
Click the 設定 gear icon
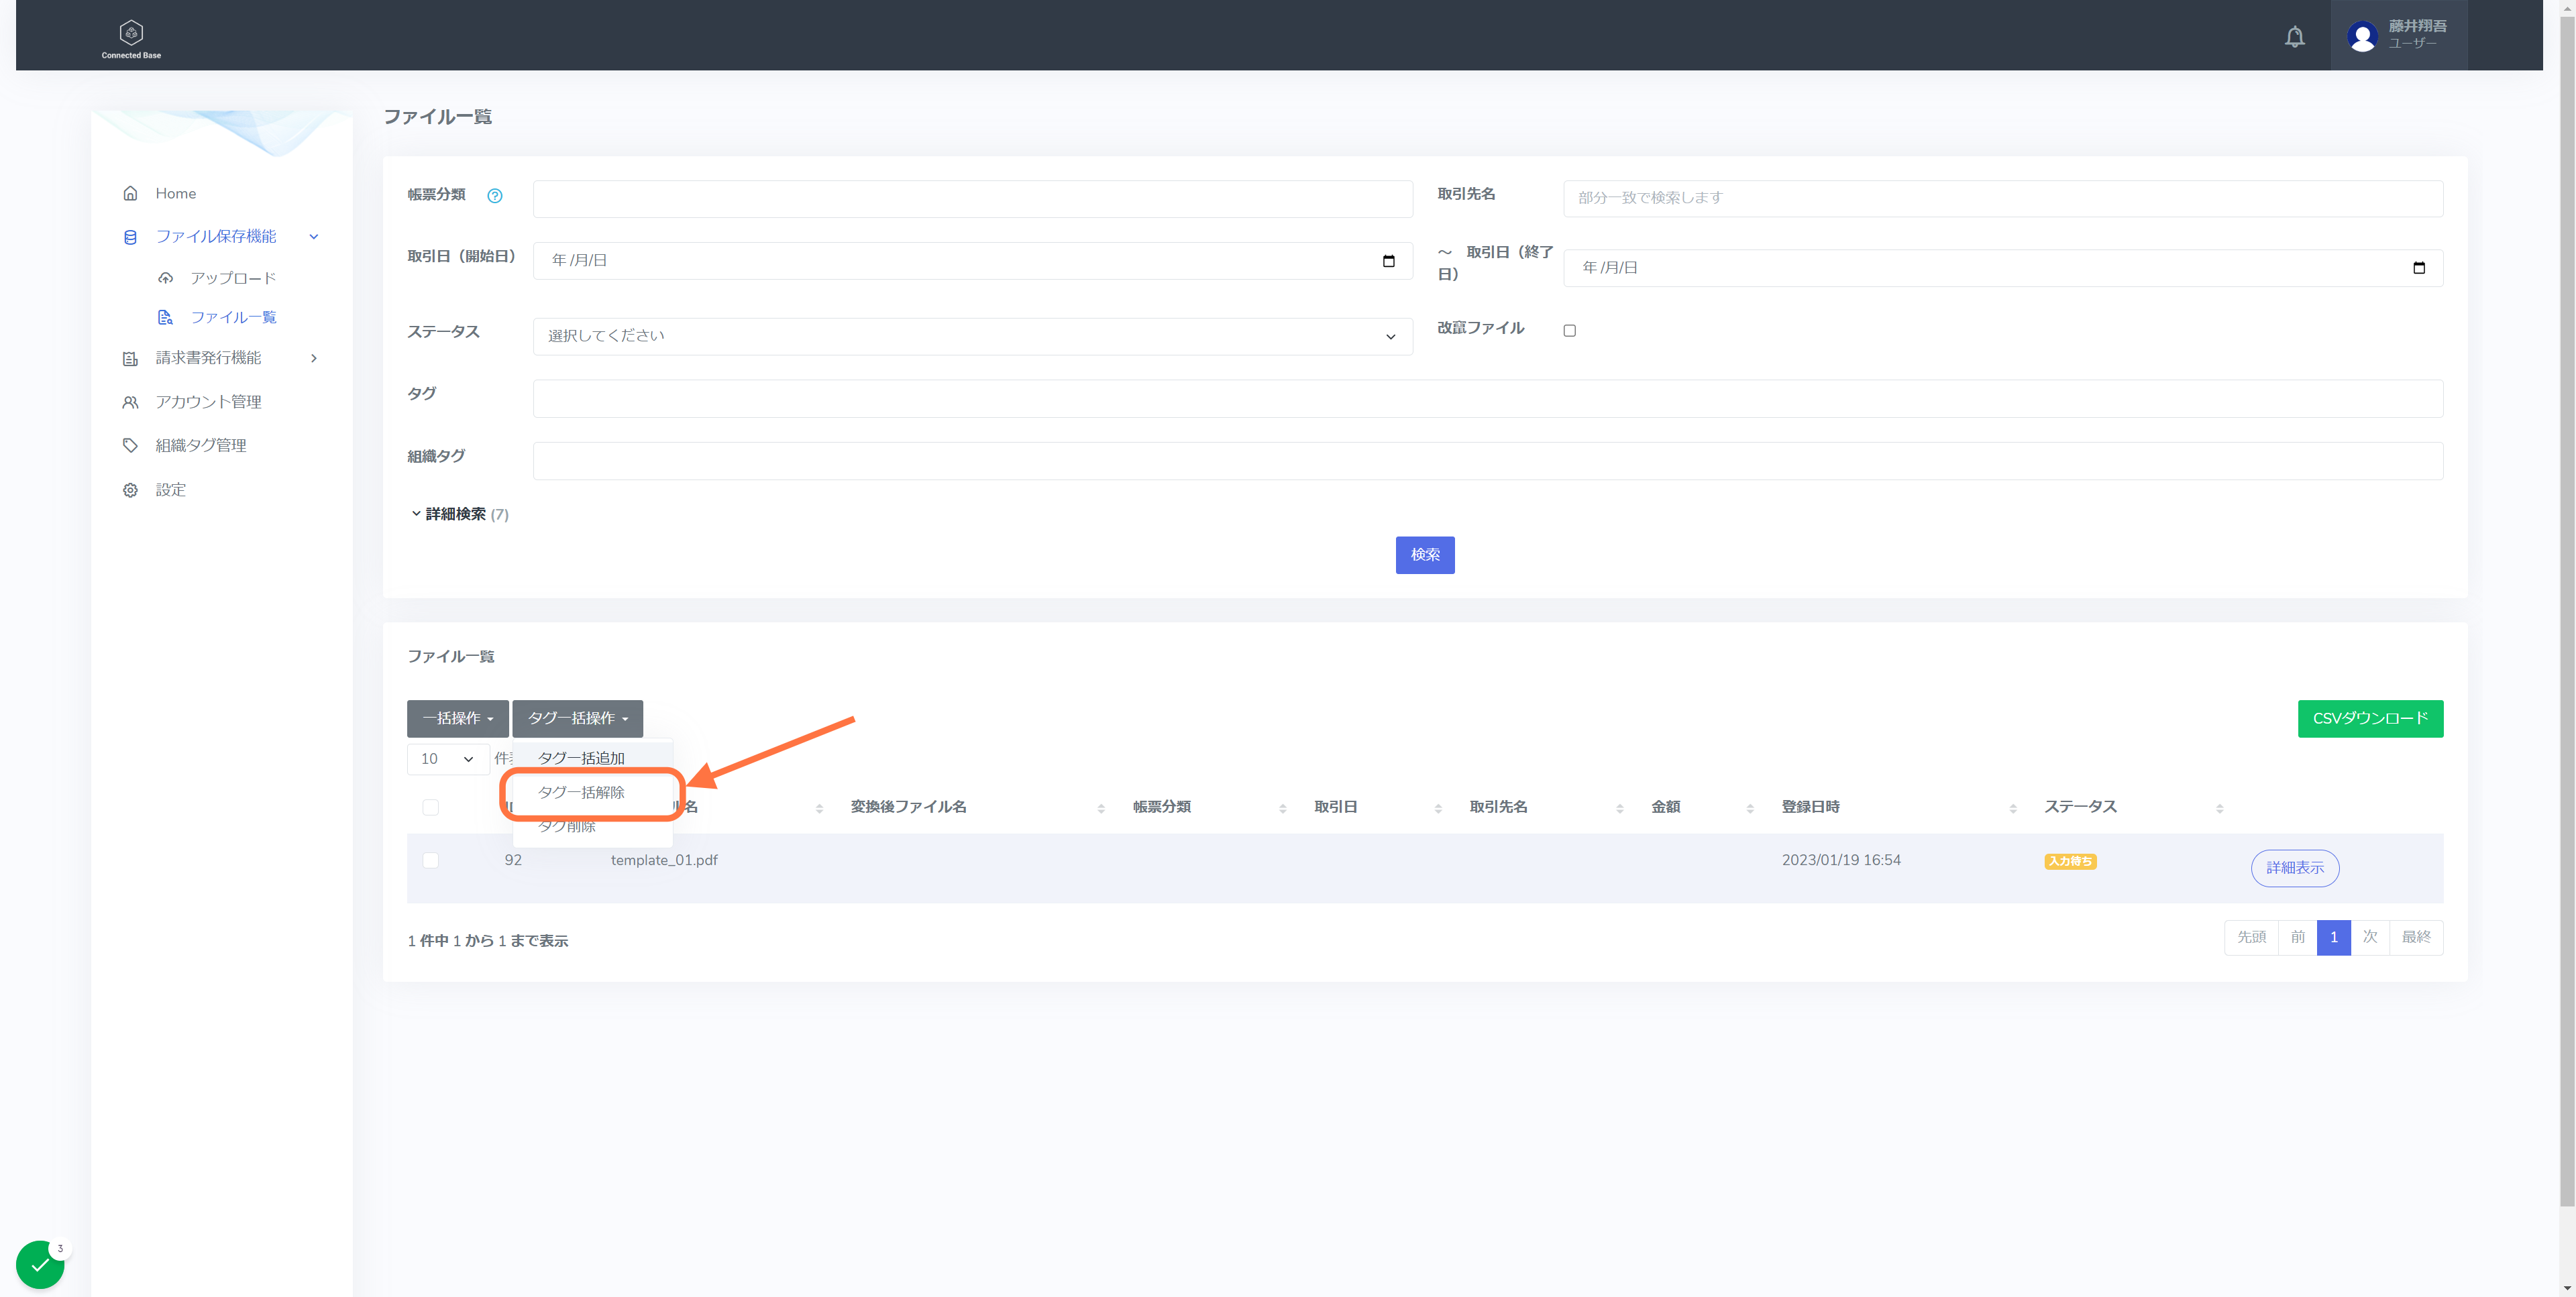click(x=130, y=490)
